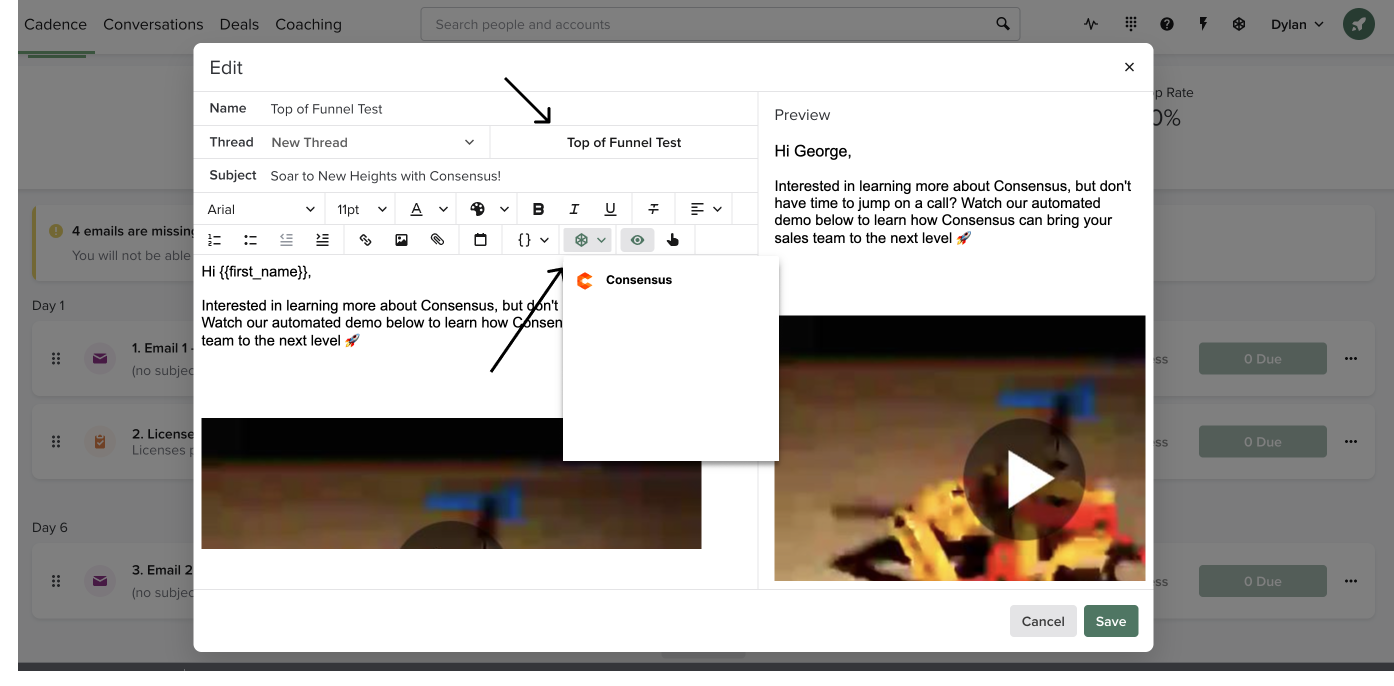Image resolution: width=1394 pixels, height=686 pixels.
Task: Click the drag handle for 3. Email 2
Action: (x=56, y=581)
